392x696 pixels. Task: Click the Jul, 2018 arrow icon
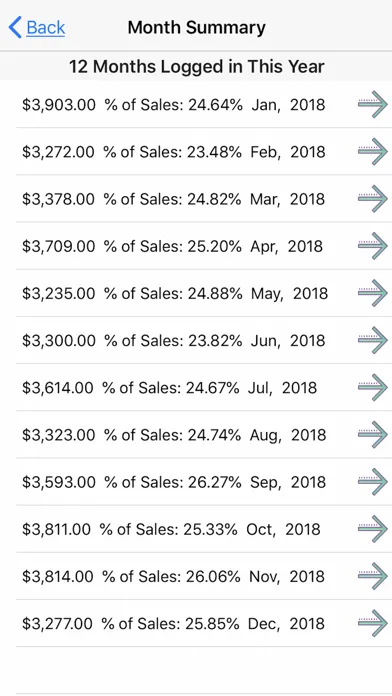(373, 387)
